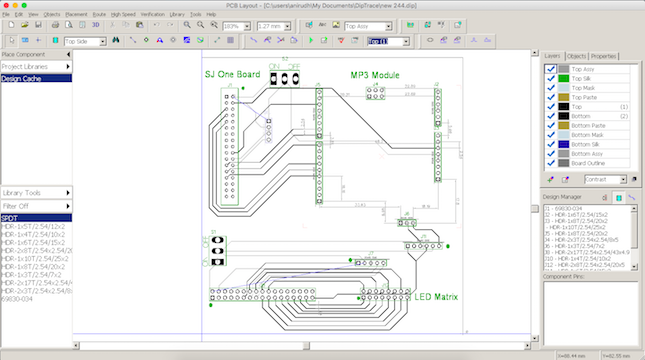Select 69830-034 in component list
This screenshot has width=645, height=360.
pyautogui.click(x=36, y=299)
